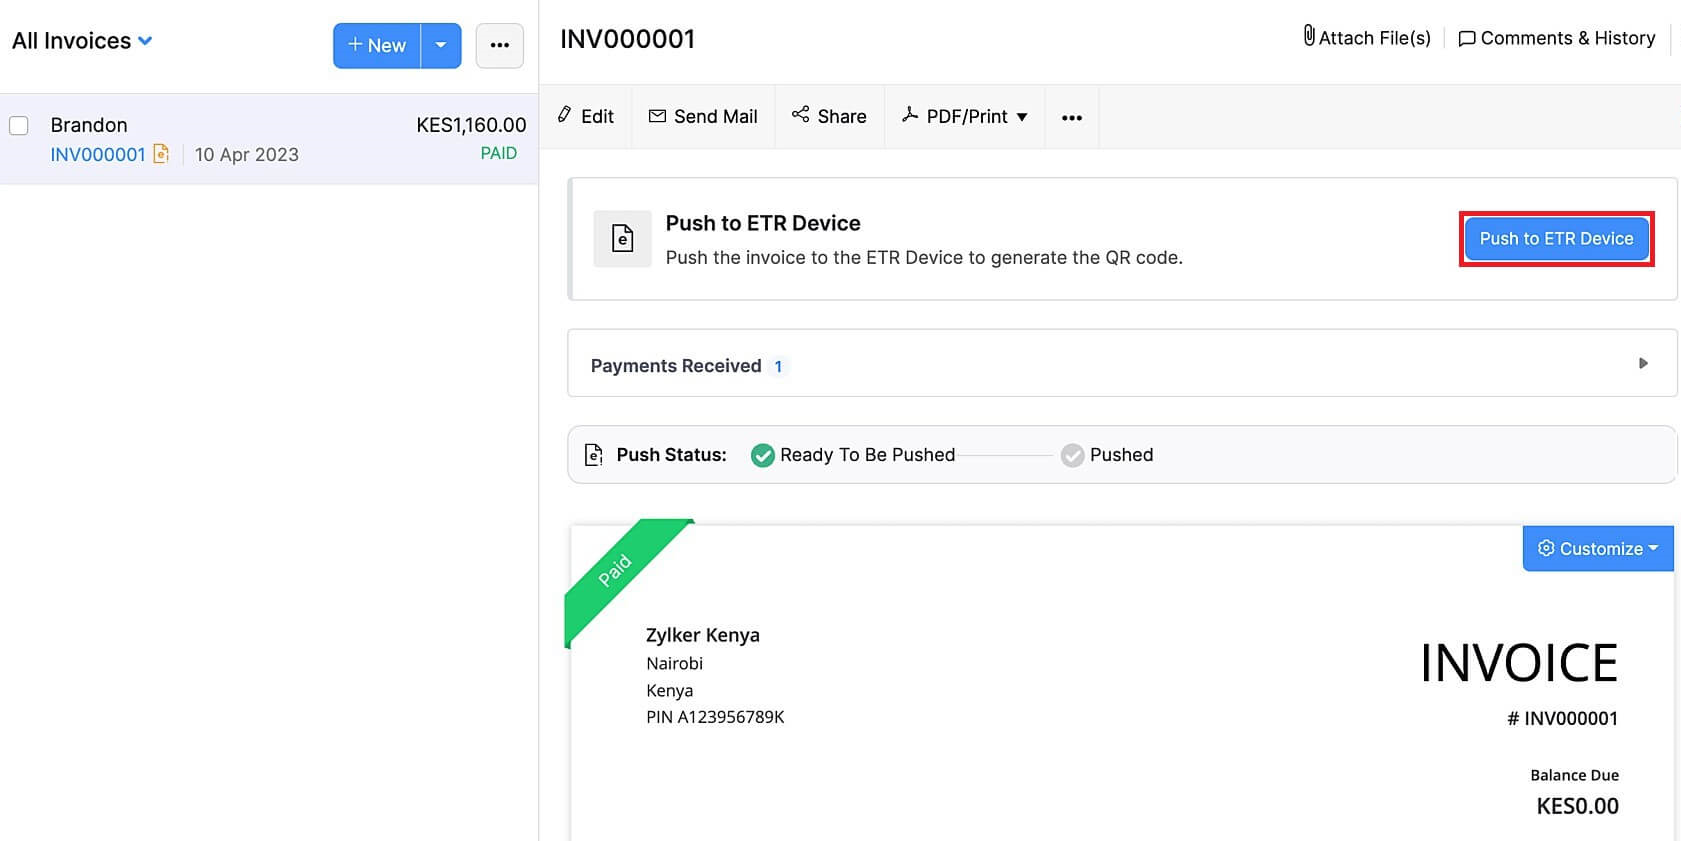Open the INV000001 link in list
The image size is (1681, 841).
[98, 154]
